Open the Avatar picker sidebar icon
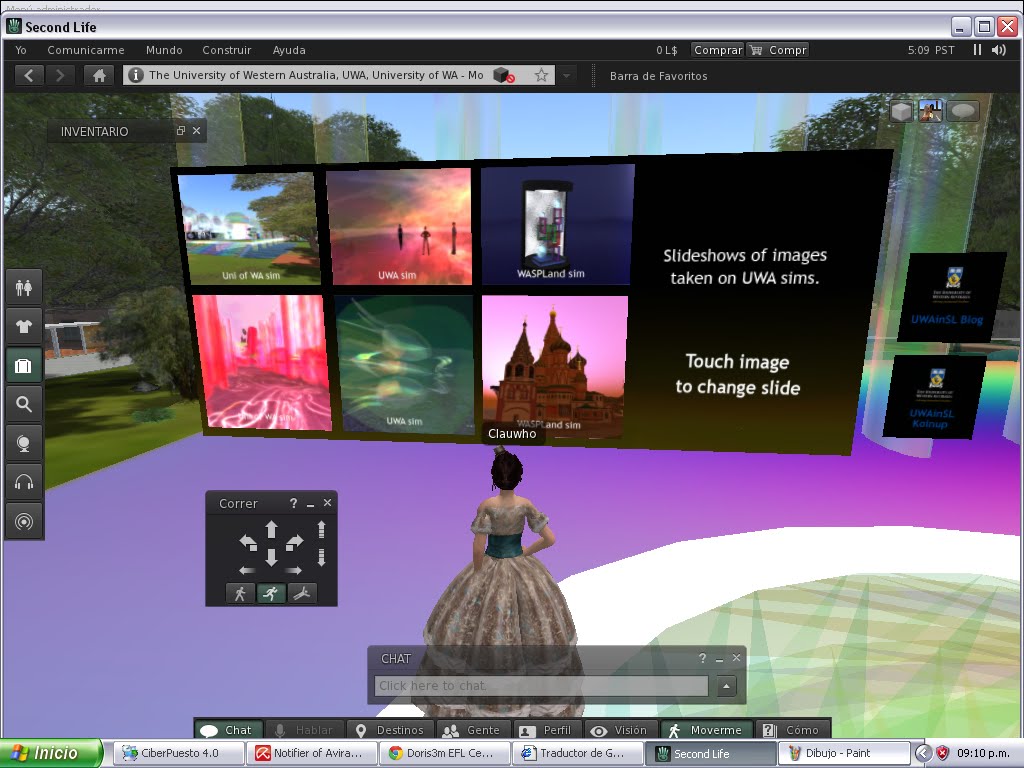This screenshot has width=1024, height=768. [x=24, y=287]
